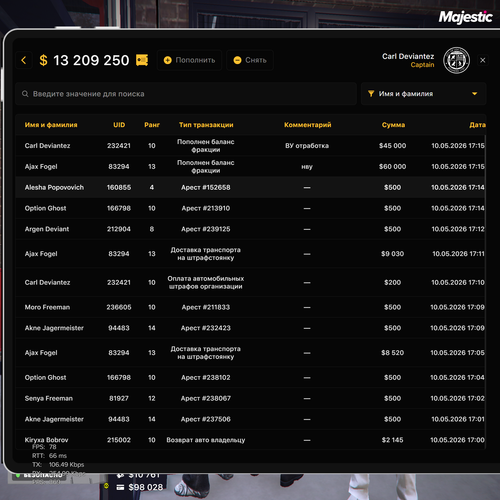Open the Имя и фамилия filter dropdown
The image size is (500, 500).
423,94
